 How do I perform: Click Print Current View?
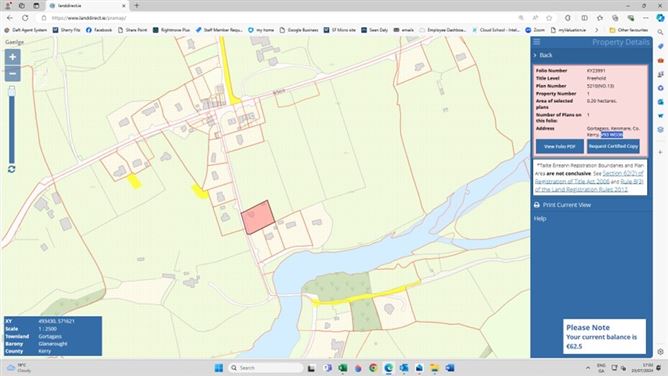567,205
